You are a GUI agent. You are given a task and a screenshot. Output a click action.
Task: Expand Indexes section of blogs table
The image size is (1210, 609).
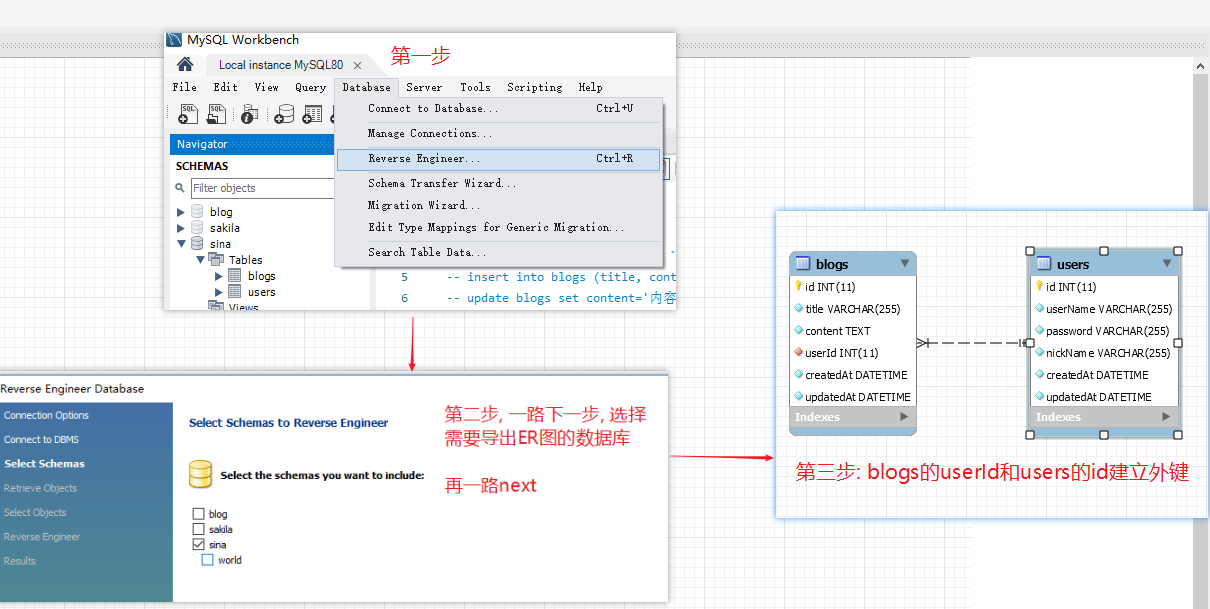[x=904, y=417]
